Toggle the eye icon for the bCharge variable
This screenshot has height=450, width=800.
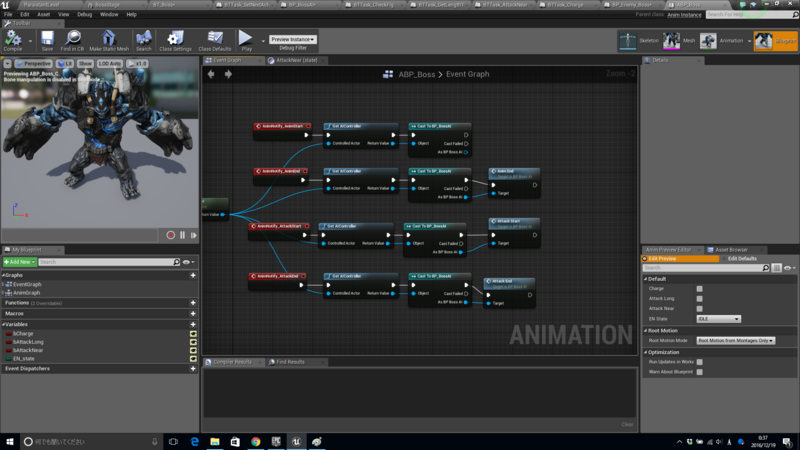pos(193,334)
